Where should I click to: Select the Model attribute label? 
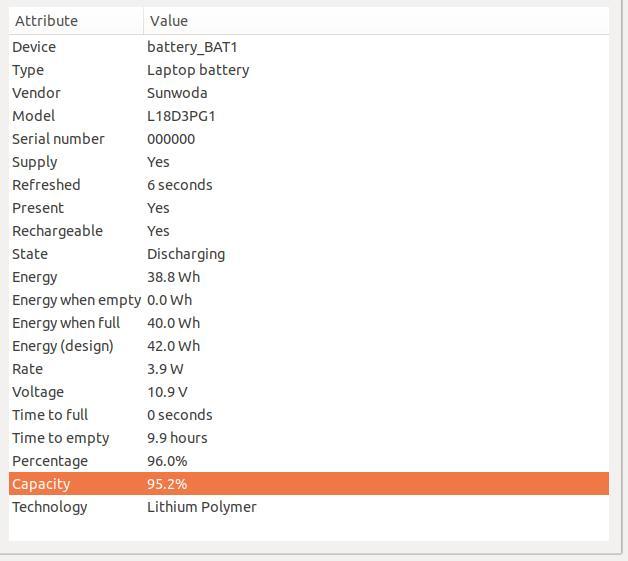pos(34,116)
